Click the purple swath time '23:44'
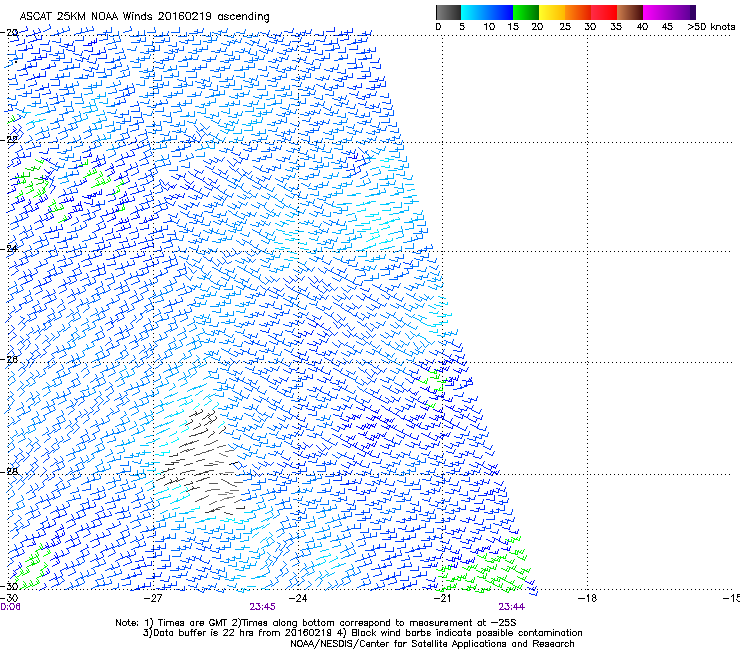This screenshot has height=650, width=740. coord(512,607)
